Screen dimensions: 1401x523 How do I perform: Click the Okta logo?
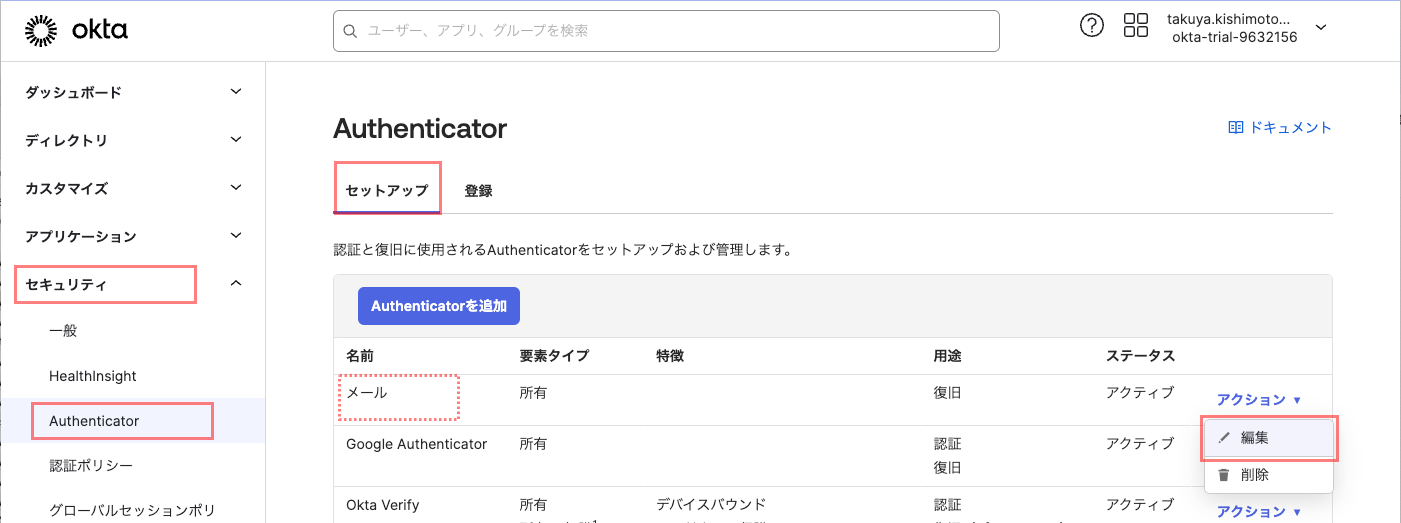(77, 31)
